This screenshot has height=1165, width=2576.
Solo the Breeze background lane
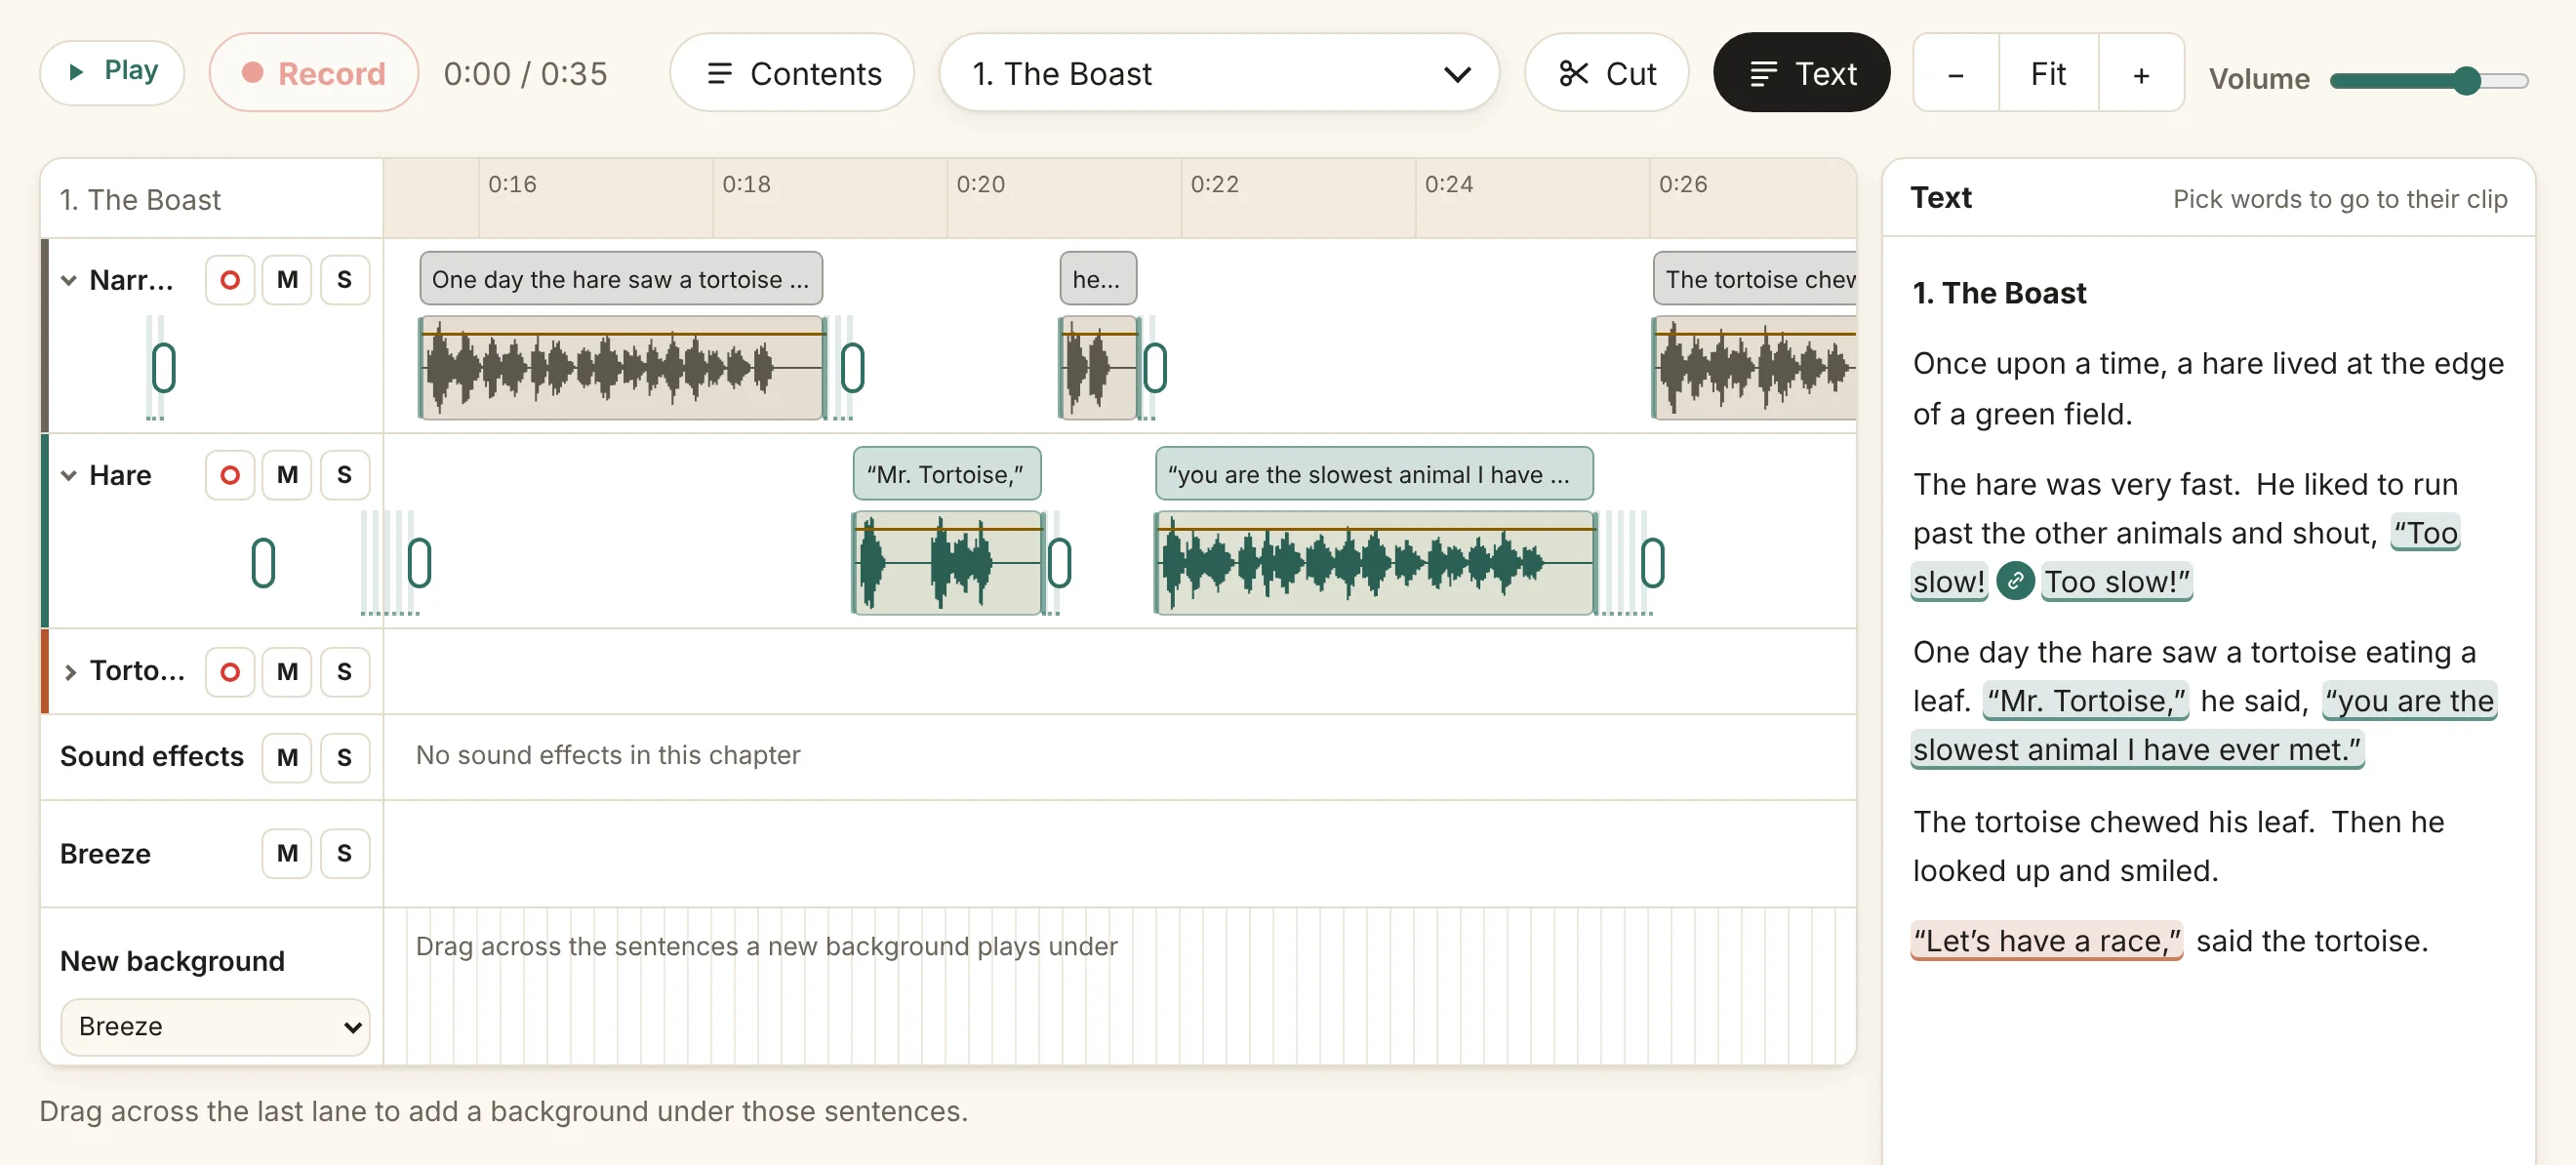tap(344, 853)
